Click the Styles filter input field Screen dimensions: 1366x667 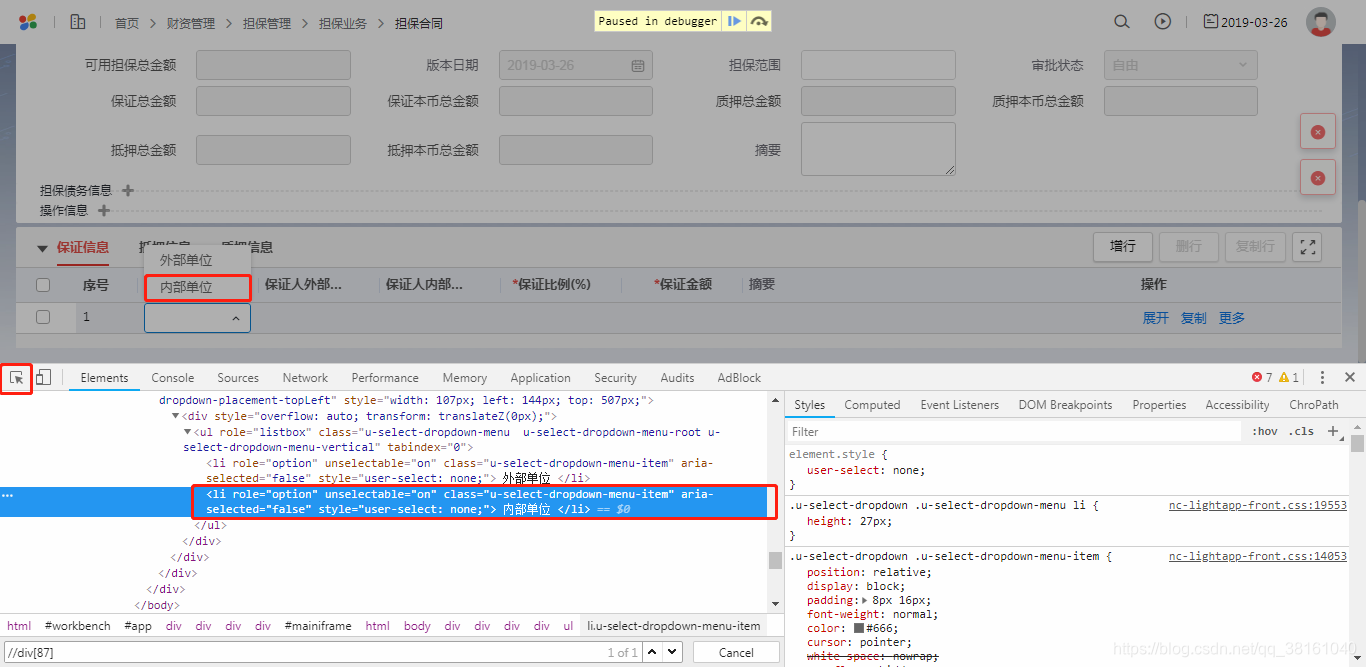point(1014,431)
